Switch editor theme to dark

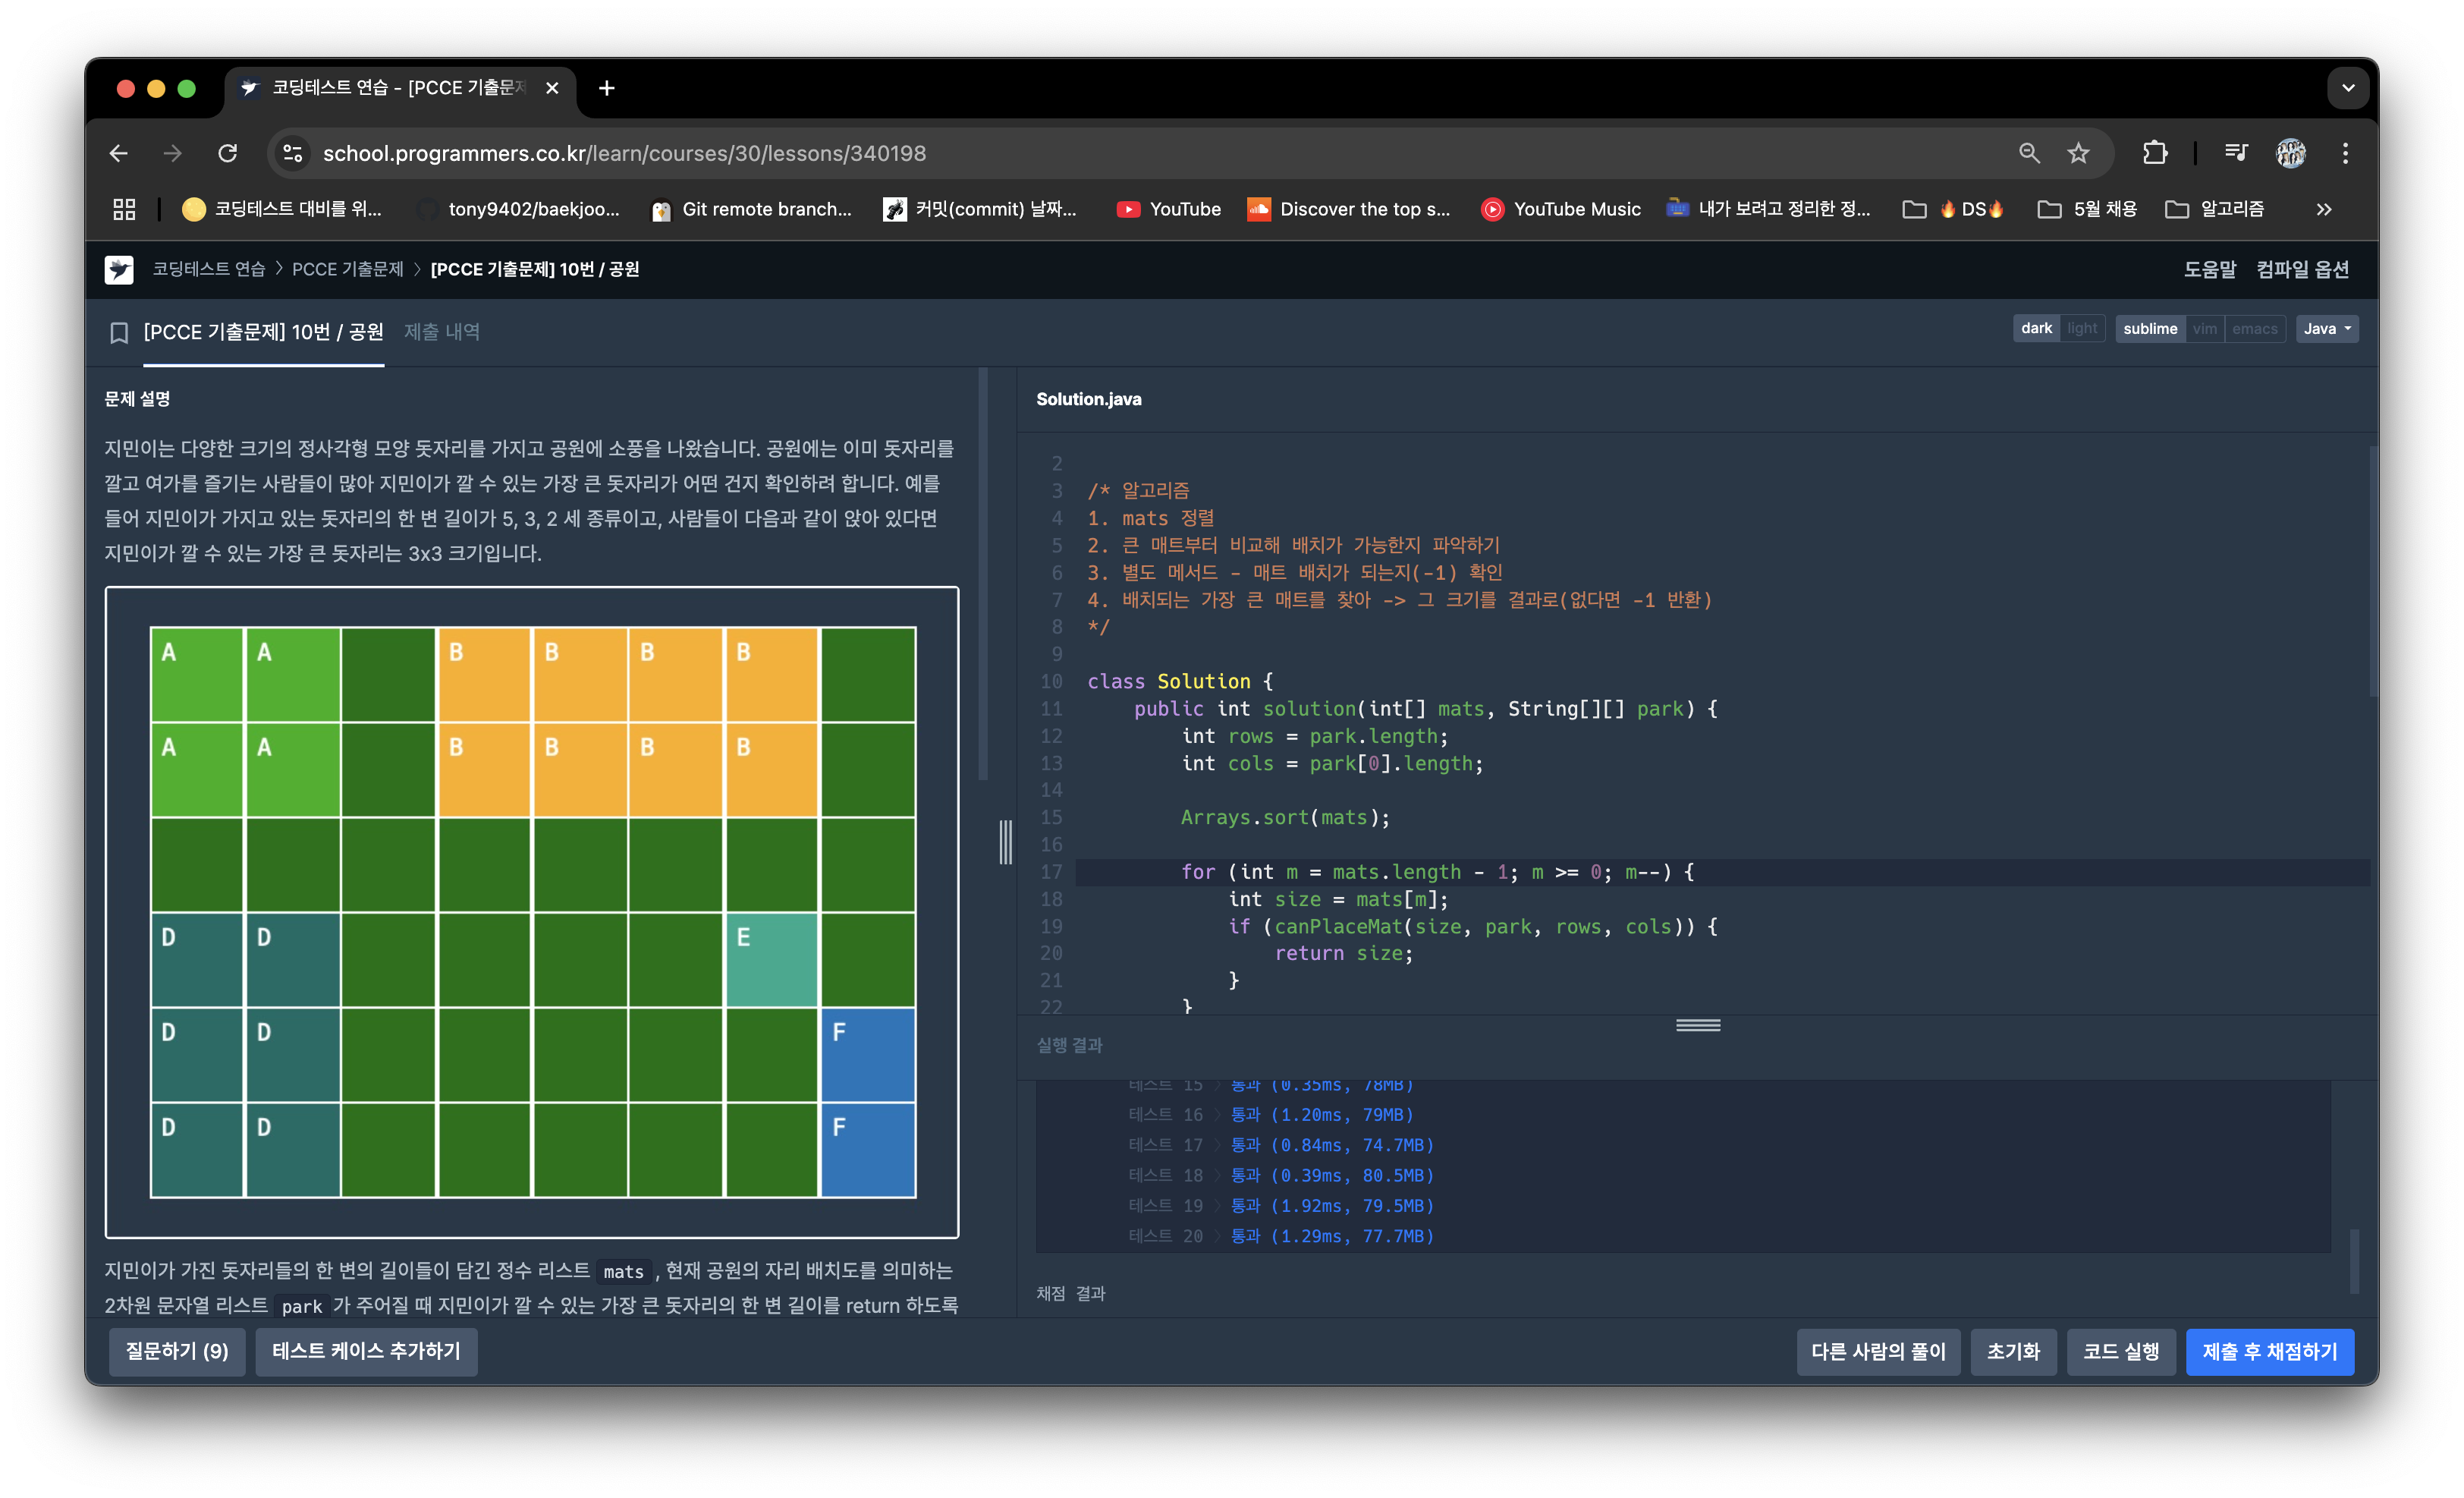(x=2035, y=328)
